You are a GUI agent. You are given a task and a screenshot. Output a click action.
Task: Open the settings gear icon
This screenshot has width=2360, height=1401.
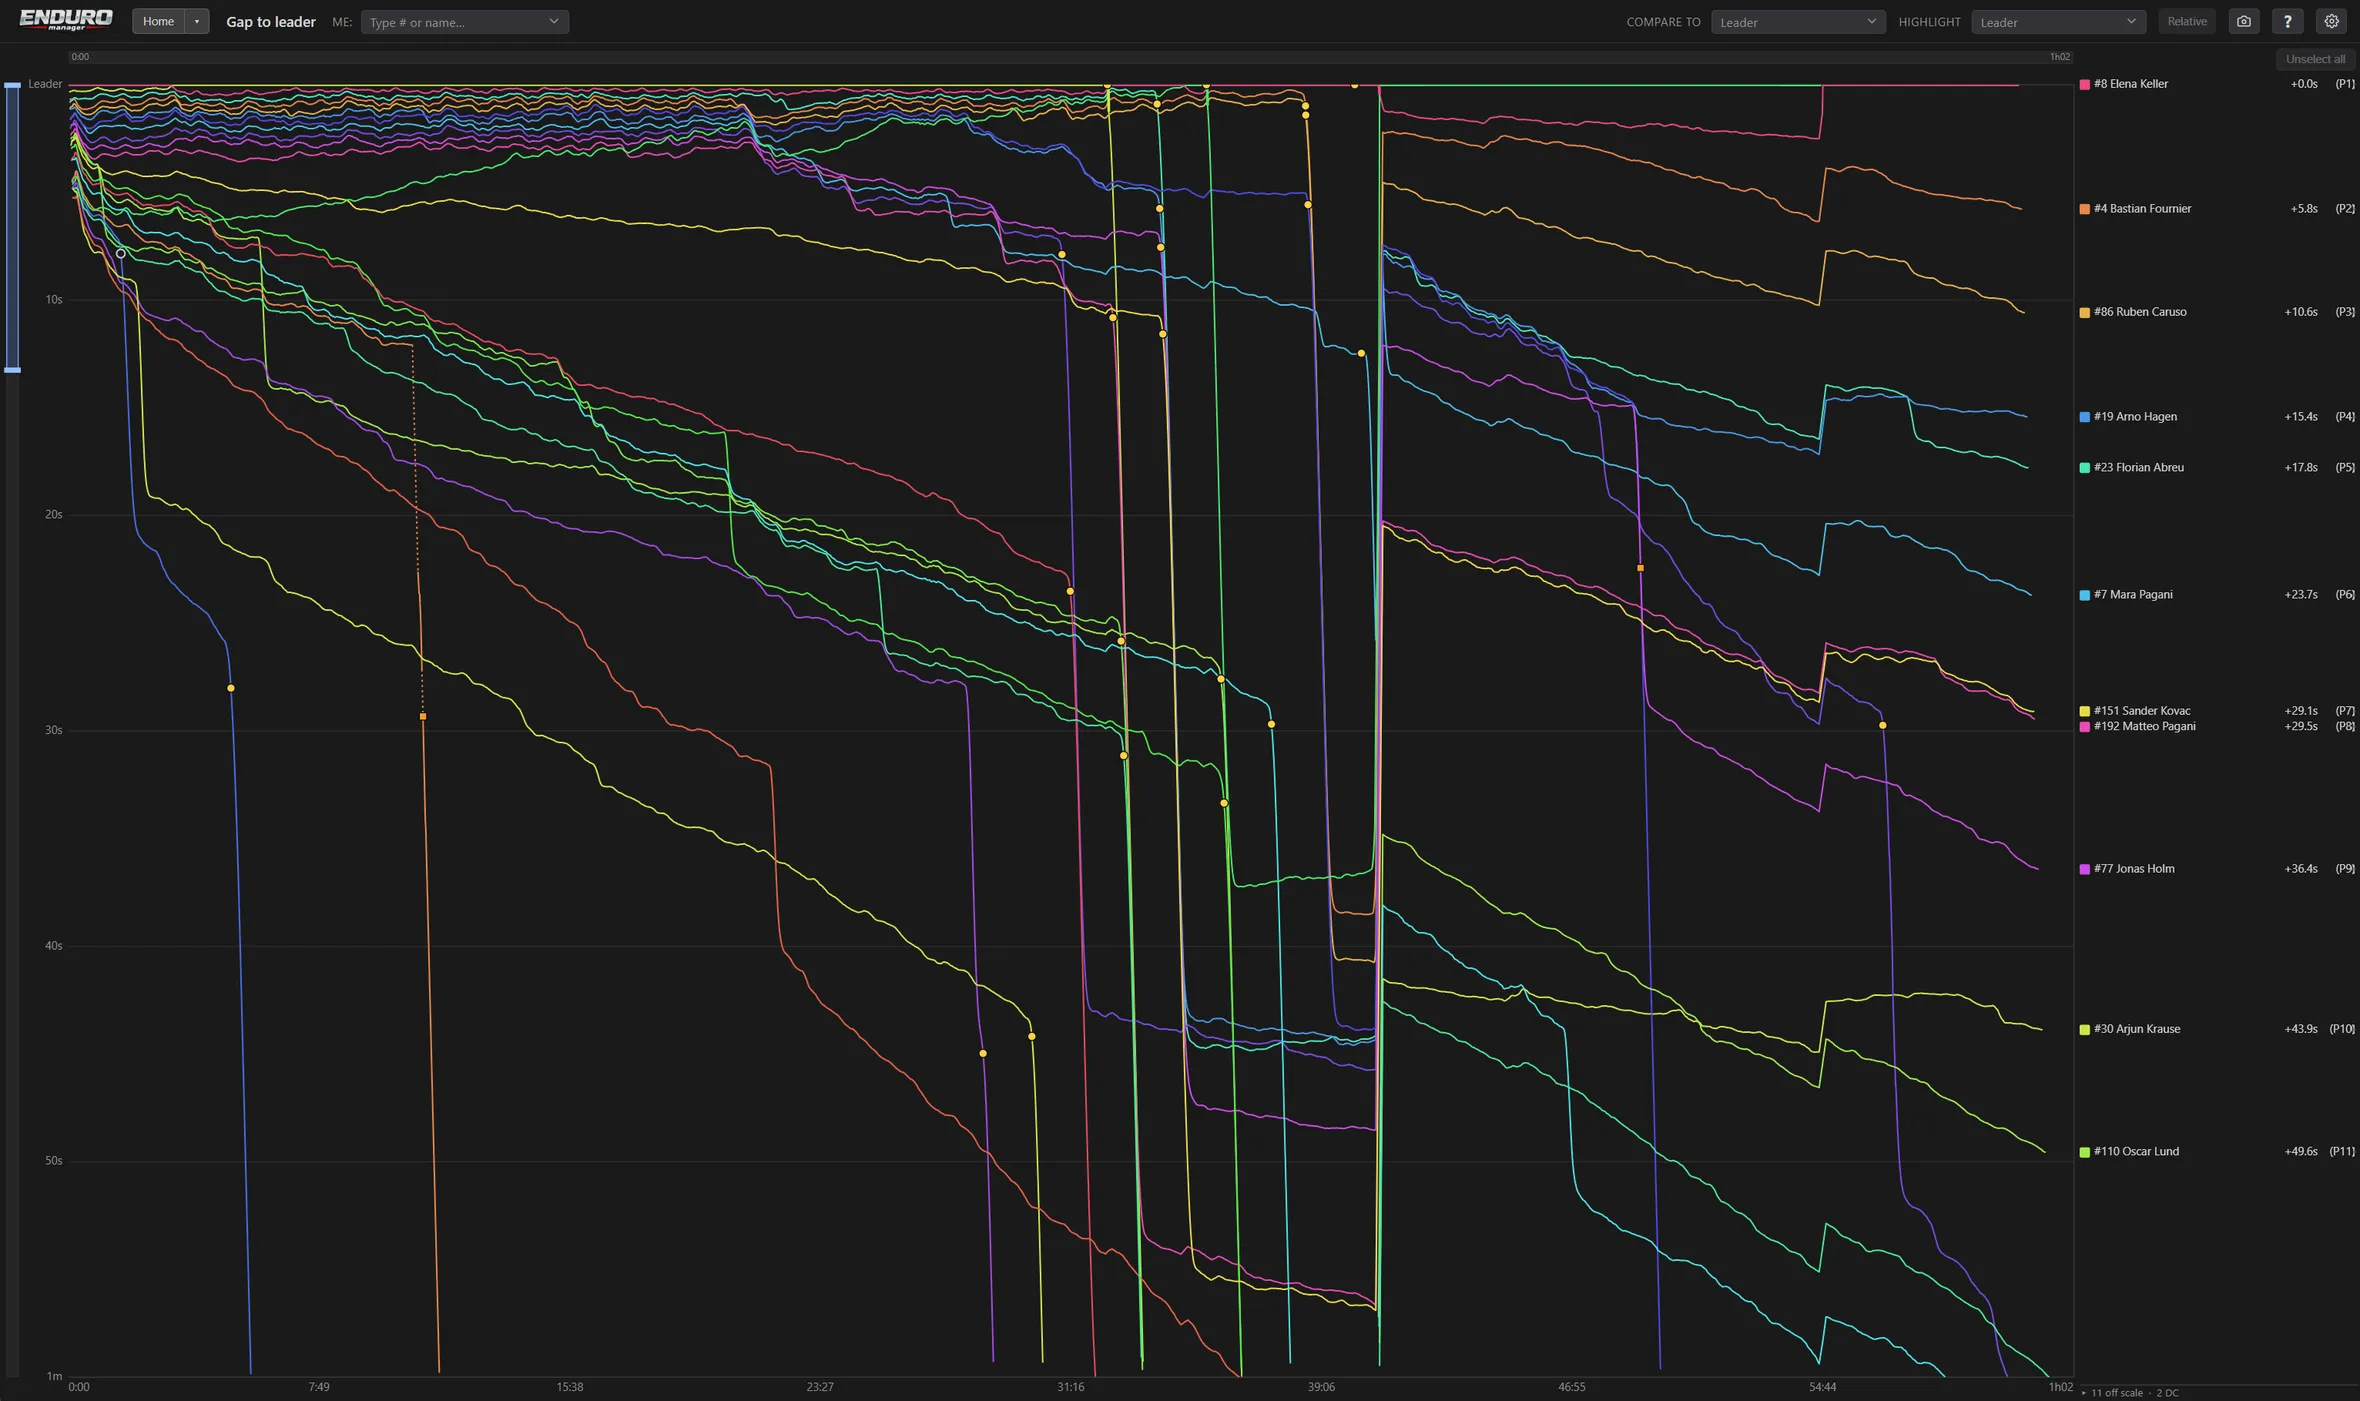(x=2331, y=21)
